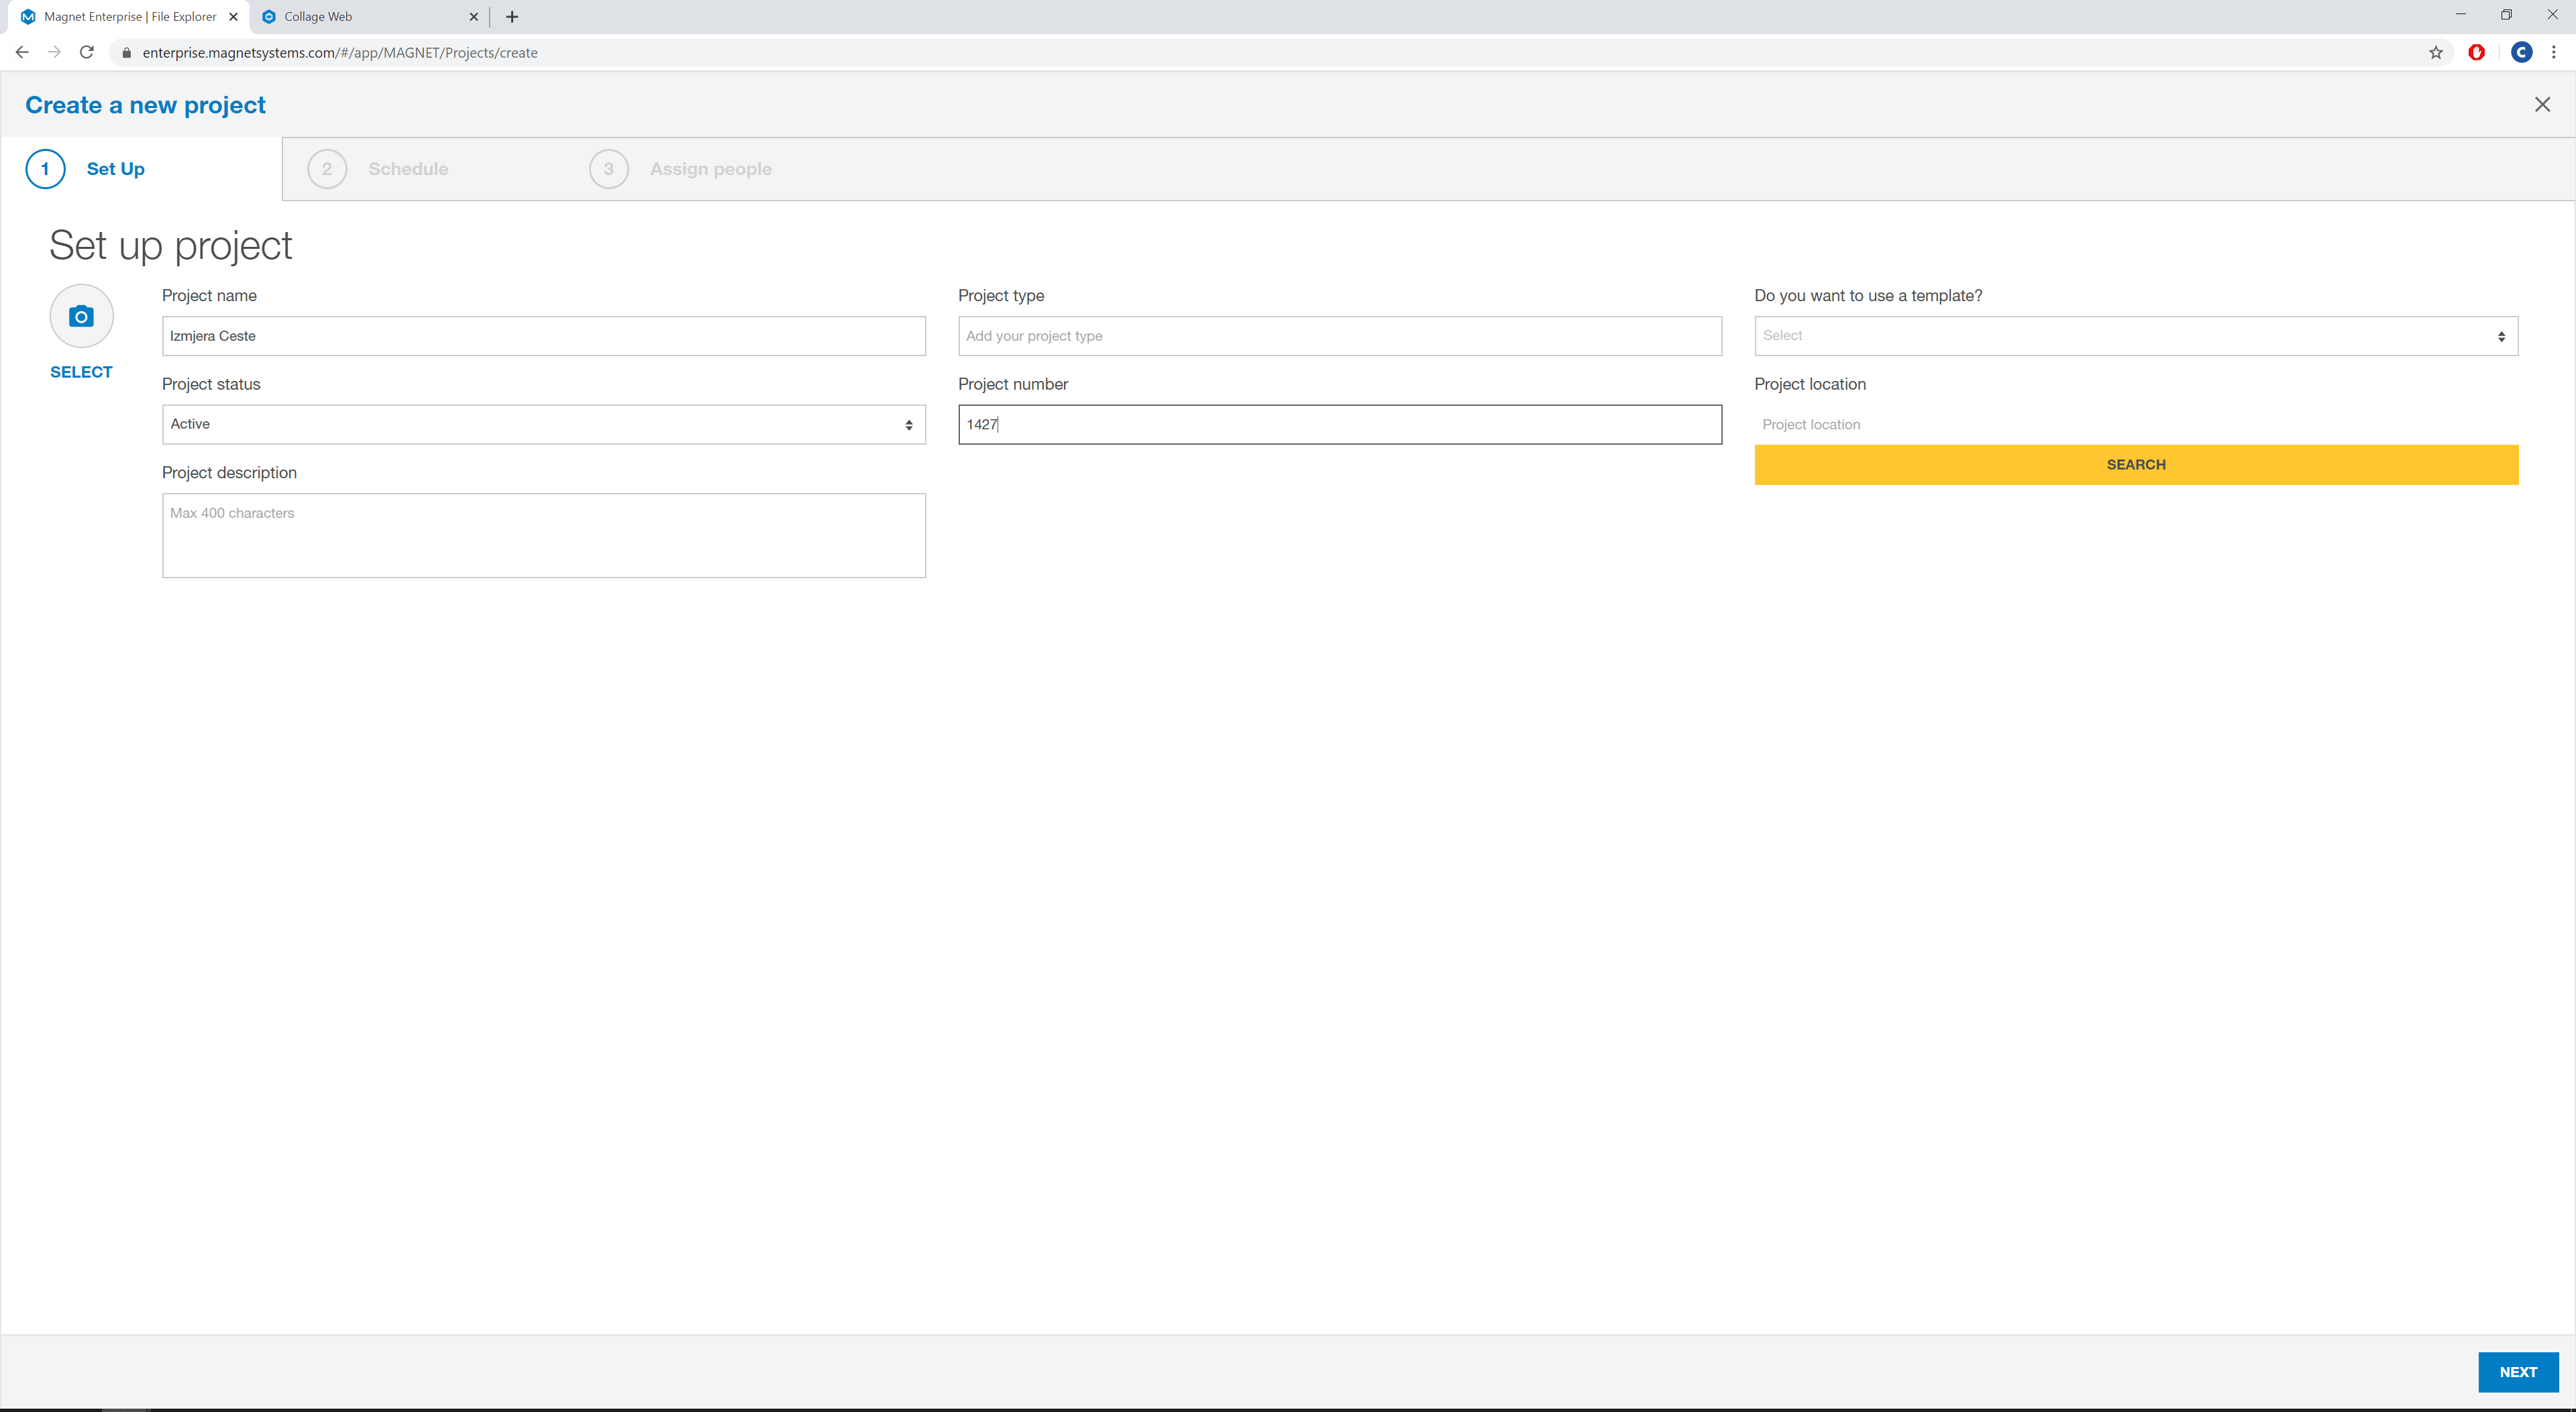
Task: Expand the template Select dropdown
Action: click(x=2135, y=336)
